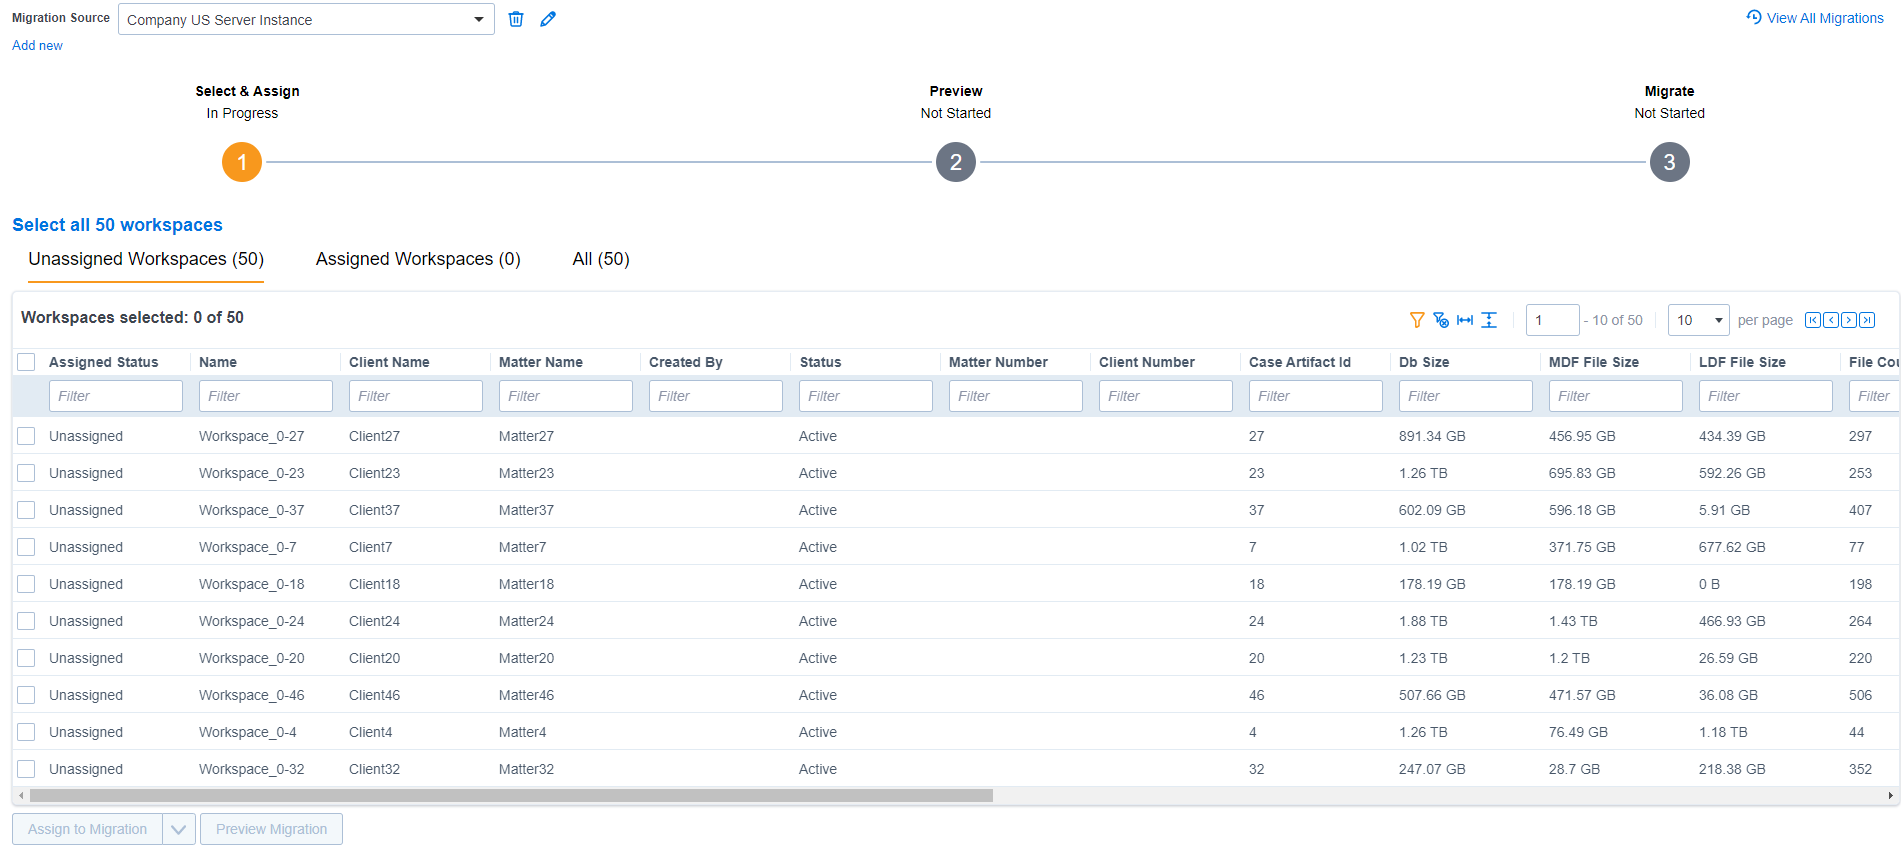Click the row height icon
The height and width of the screenshot is (851, 1901).
point(1489,320)
